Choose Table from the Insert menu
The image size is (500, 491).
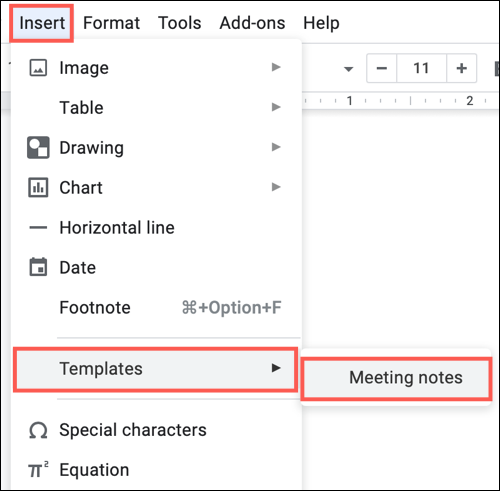click(x=156, y=108)
